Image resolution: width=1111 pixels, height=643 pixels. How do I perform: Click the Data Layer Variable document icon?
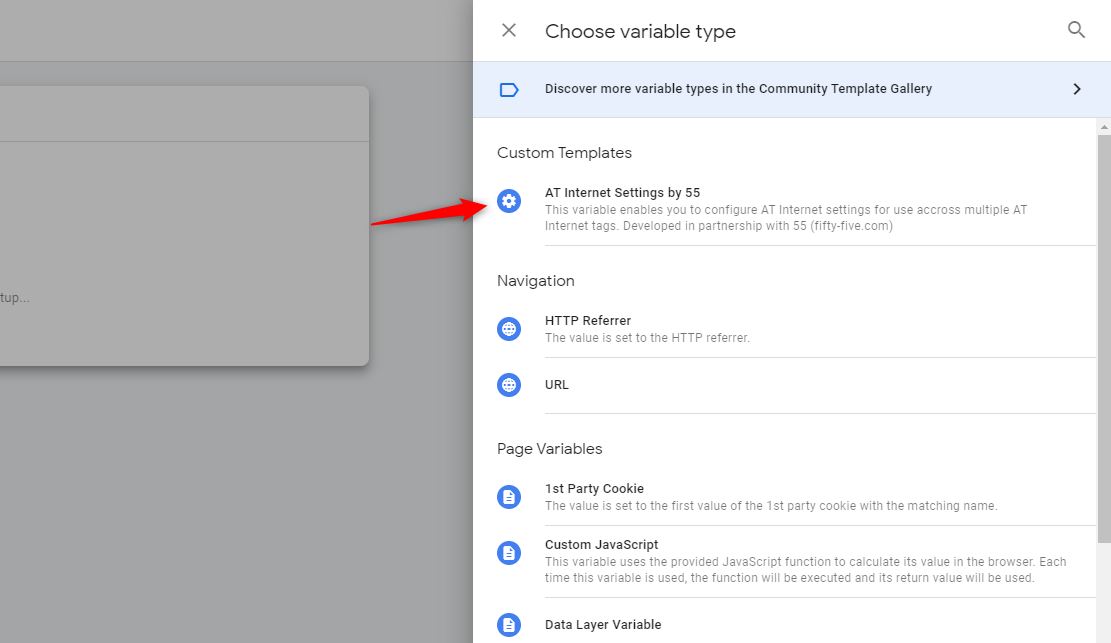pyautogui.click(x=509, y=625)
